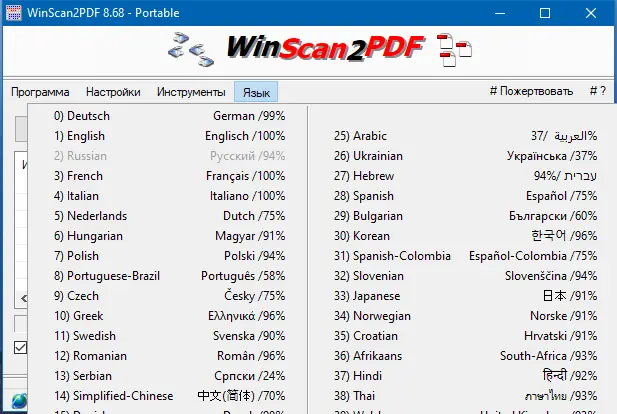Select 38) Thai language
617x414 pixels.
[464, 396]
